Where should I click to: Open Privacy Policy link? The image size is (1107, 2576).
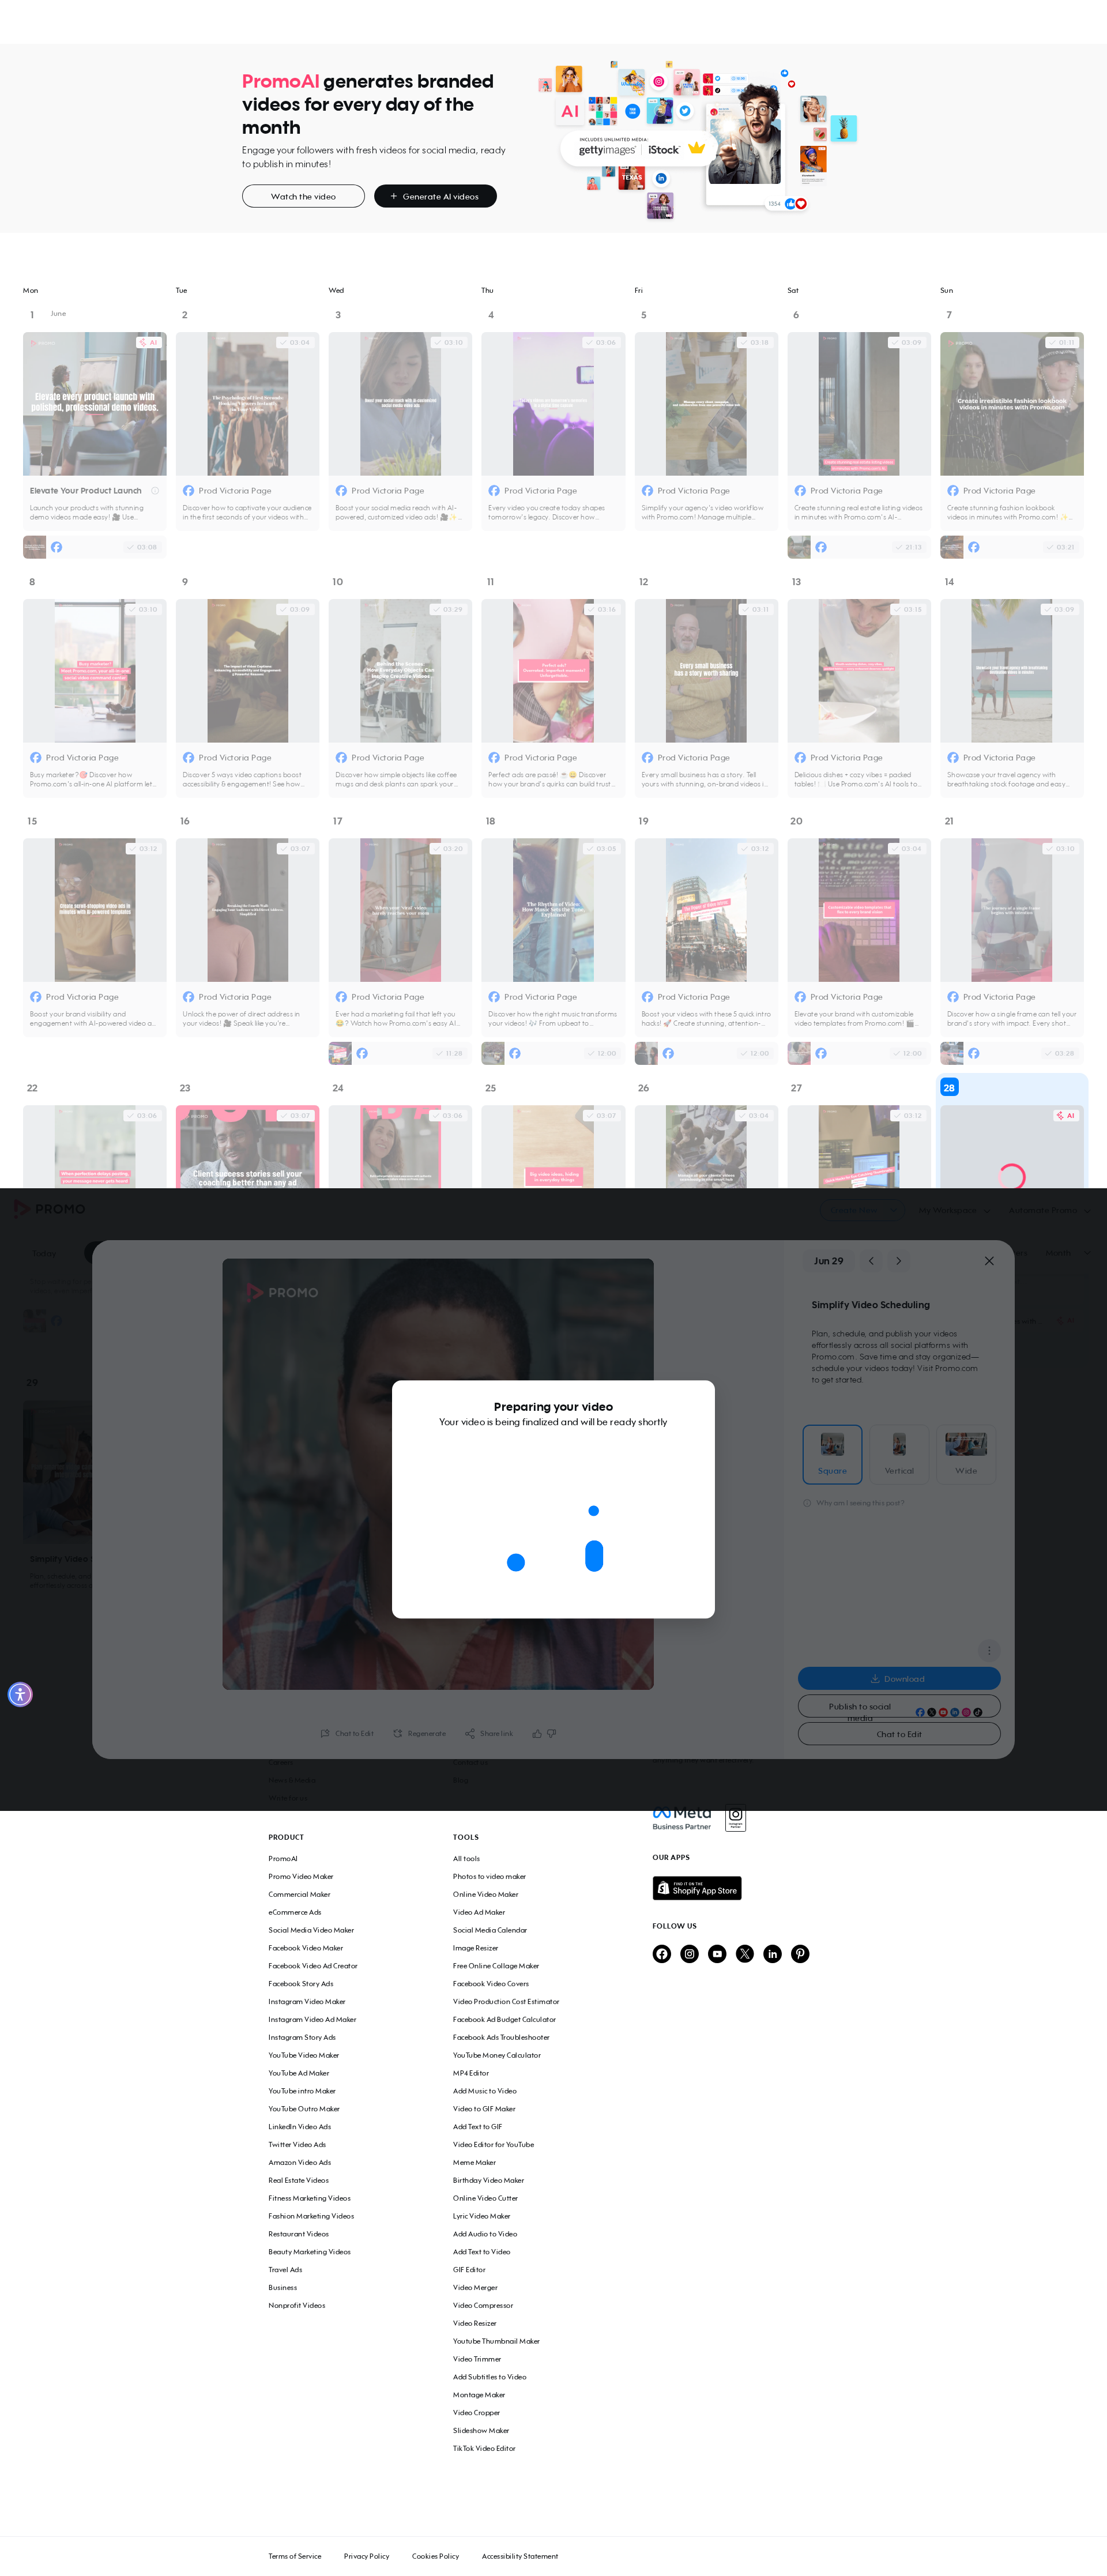pos(367,2556)
